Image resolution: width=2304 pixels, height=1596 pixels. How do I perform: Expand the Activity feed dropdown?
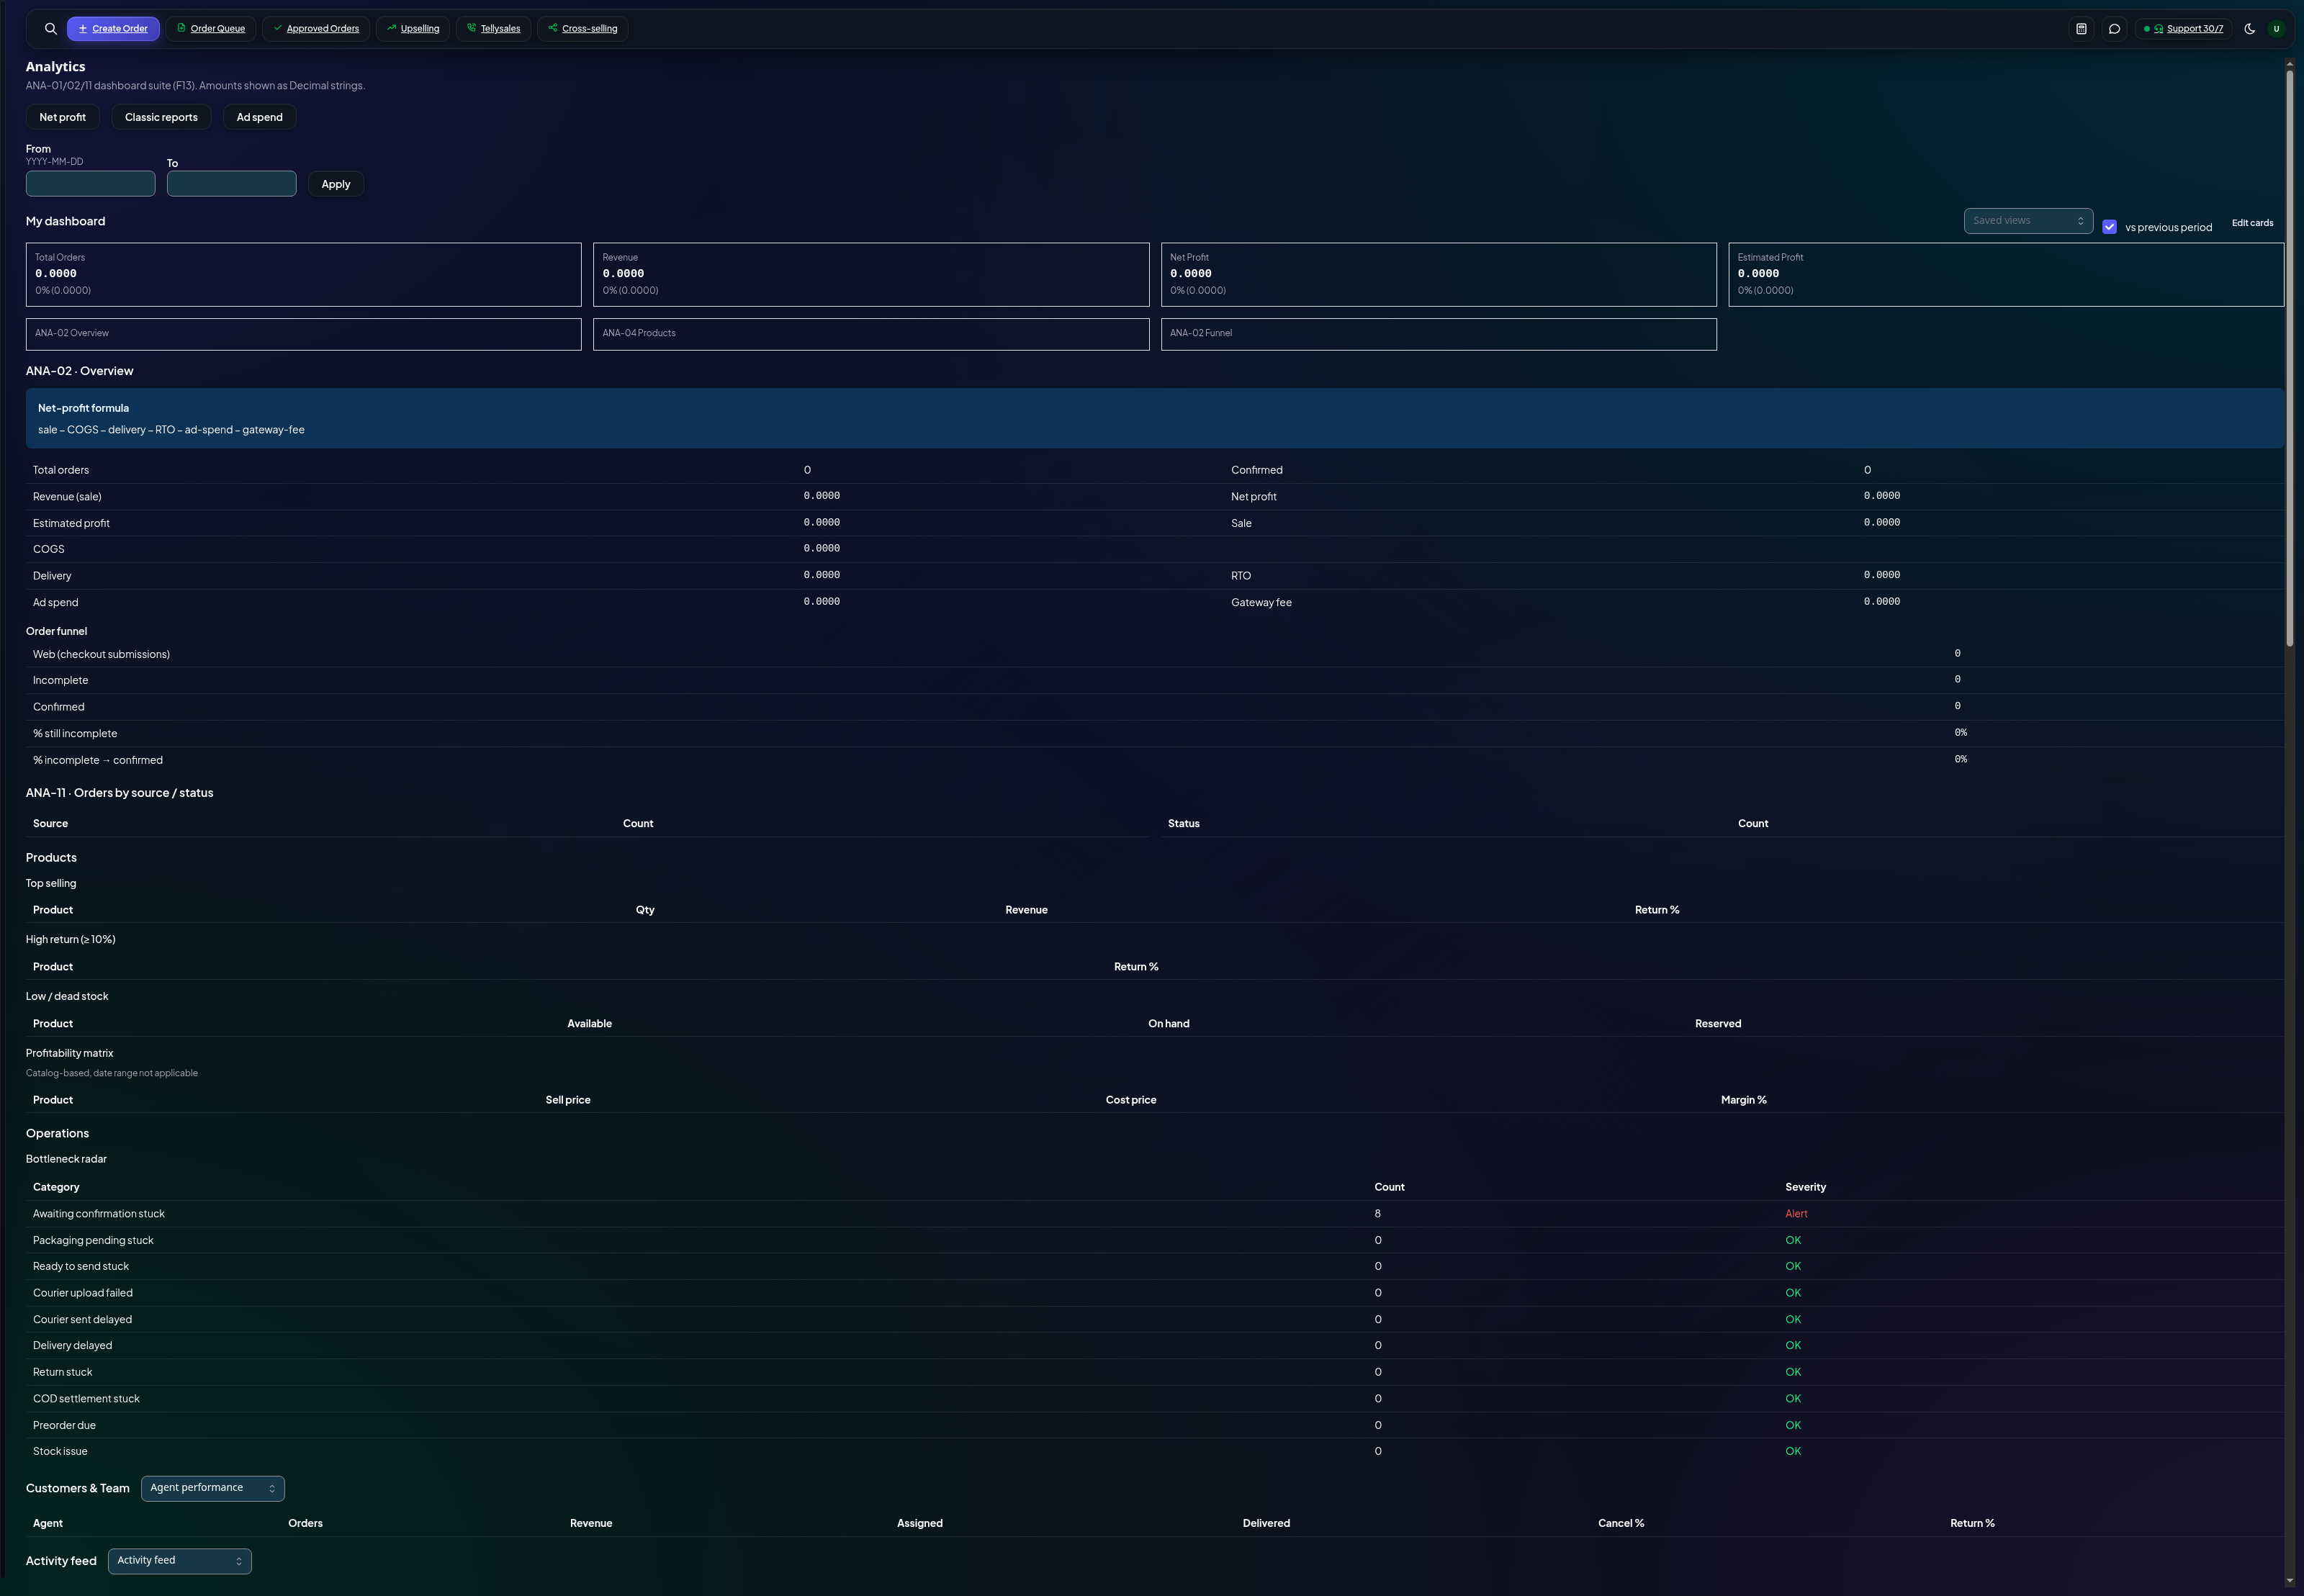pos(179,1561)
